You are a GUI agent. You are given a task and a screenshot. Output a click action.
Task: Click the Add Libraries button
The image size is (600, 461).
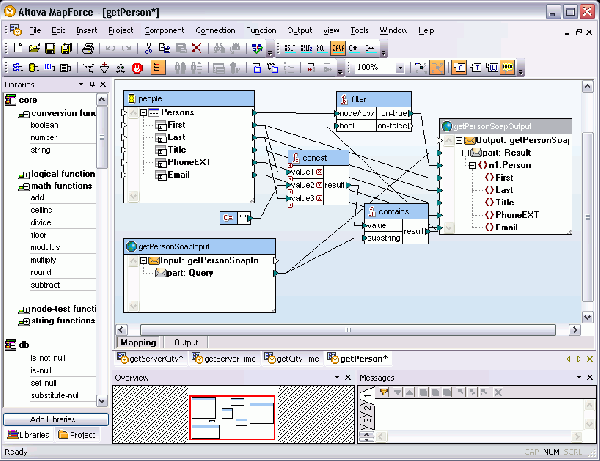[x=54, y=419]
